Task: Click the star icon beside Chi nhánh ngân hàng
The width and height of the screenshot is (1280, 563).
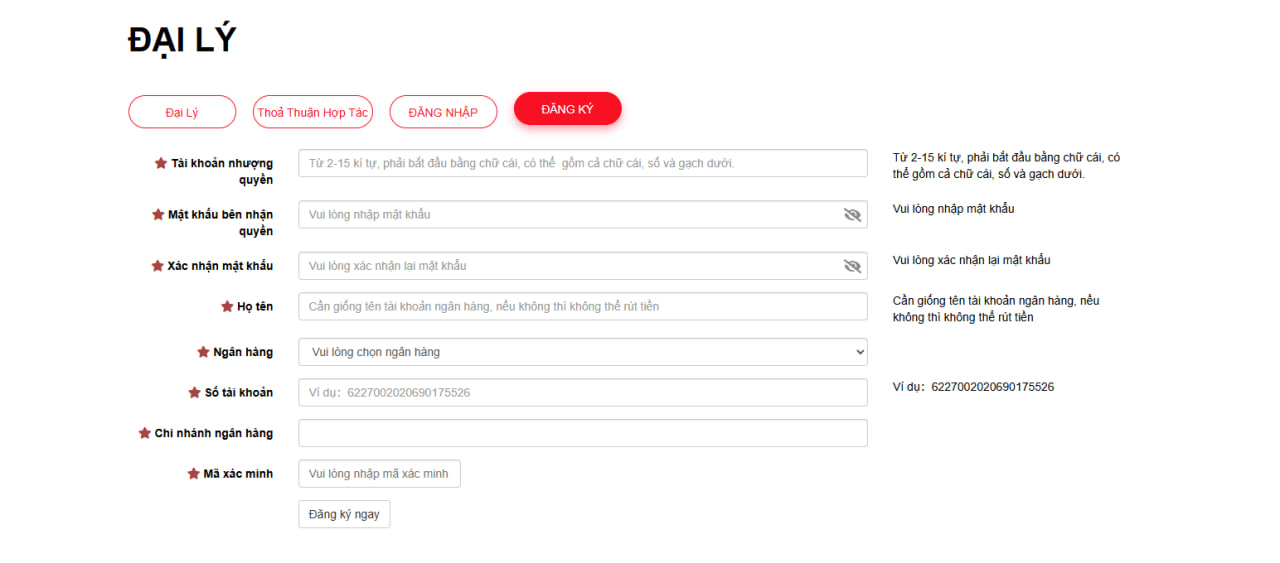Action: [145, 433]
